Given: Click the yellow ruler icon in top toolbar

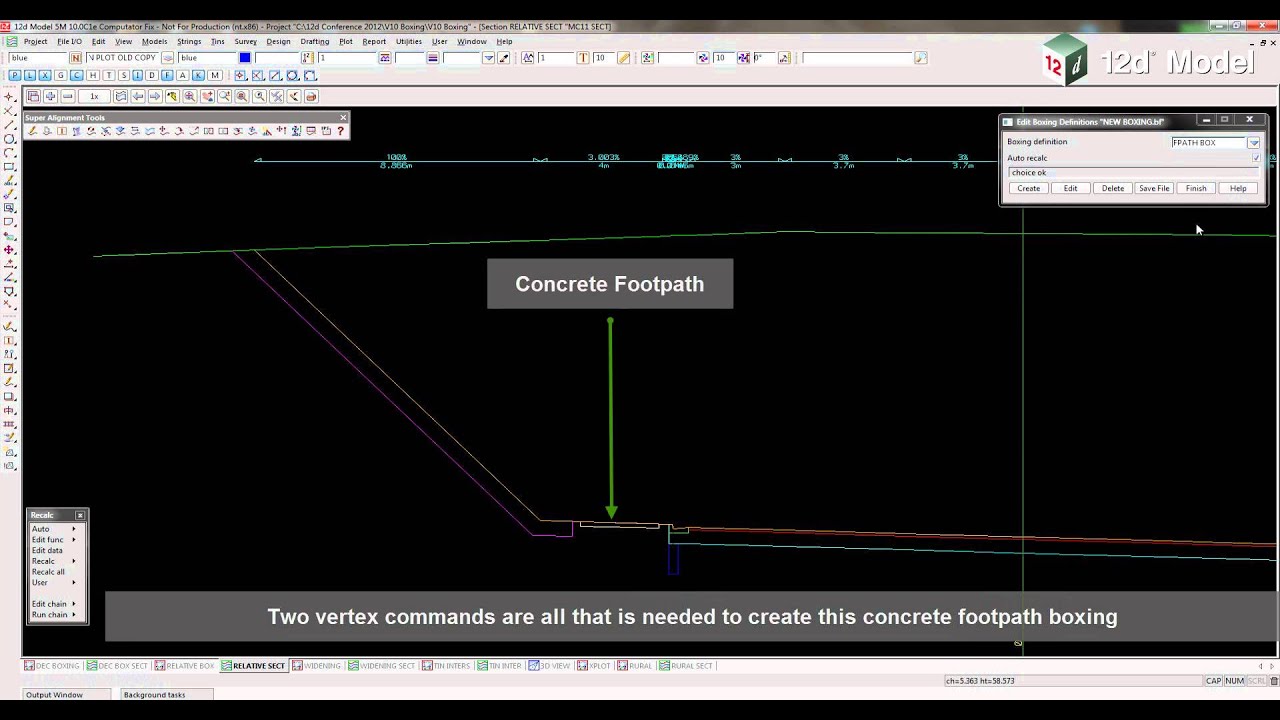Looking at the screenshot, I should [624, 58].
